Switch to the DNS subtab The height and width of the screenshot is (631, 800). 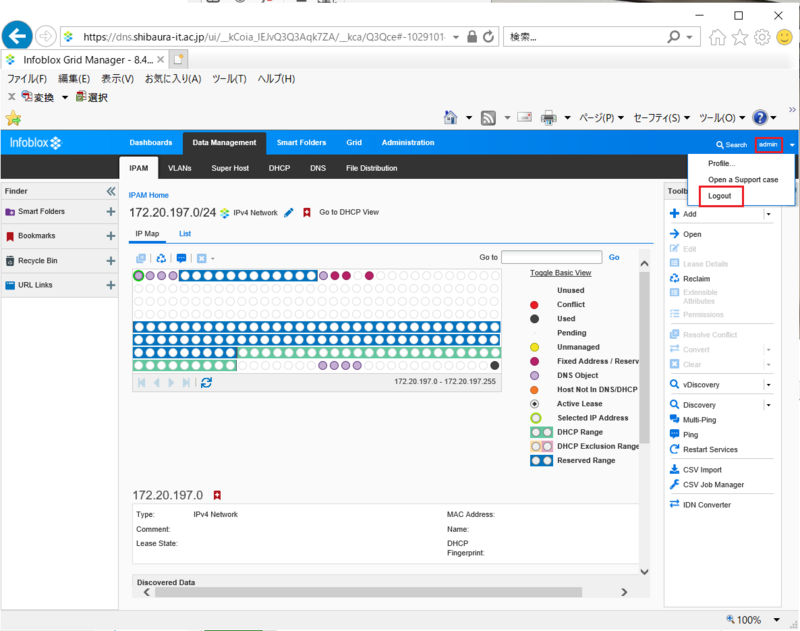coord(318,168)
